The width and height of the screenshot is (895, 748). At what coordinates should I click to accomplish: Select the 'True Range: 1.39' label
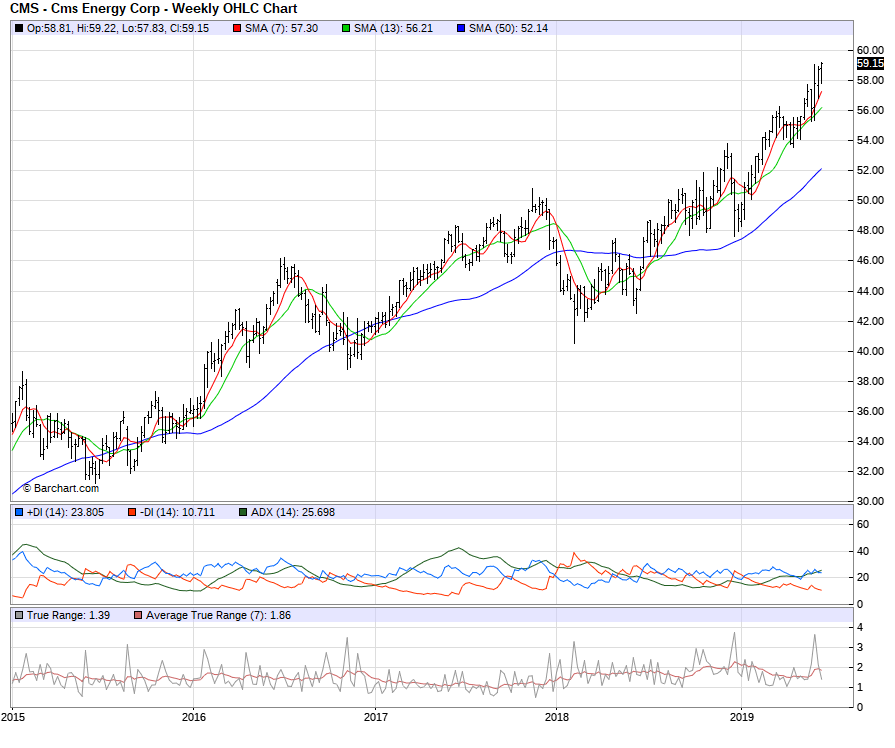click(68, 615)
